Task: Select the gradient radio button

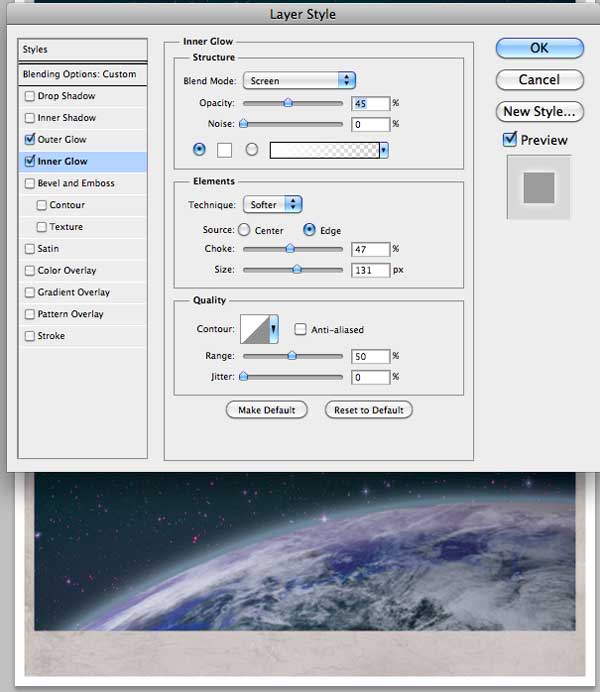Action: [252, 150]
